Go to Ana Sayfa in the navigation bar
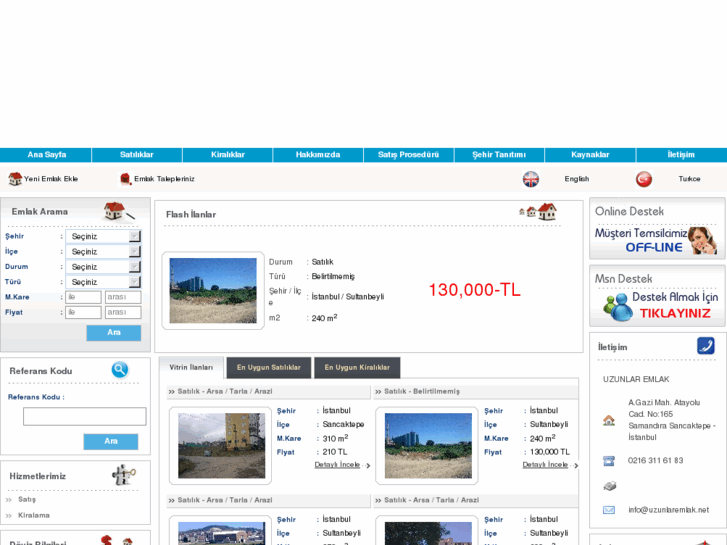 [46, 155]
